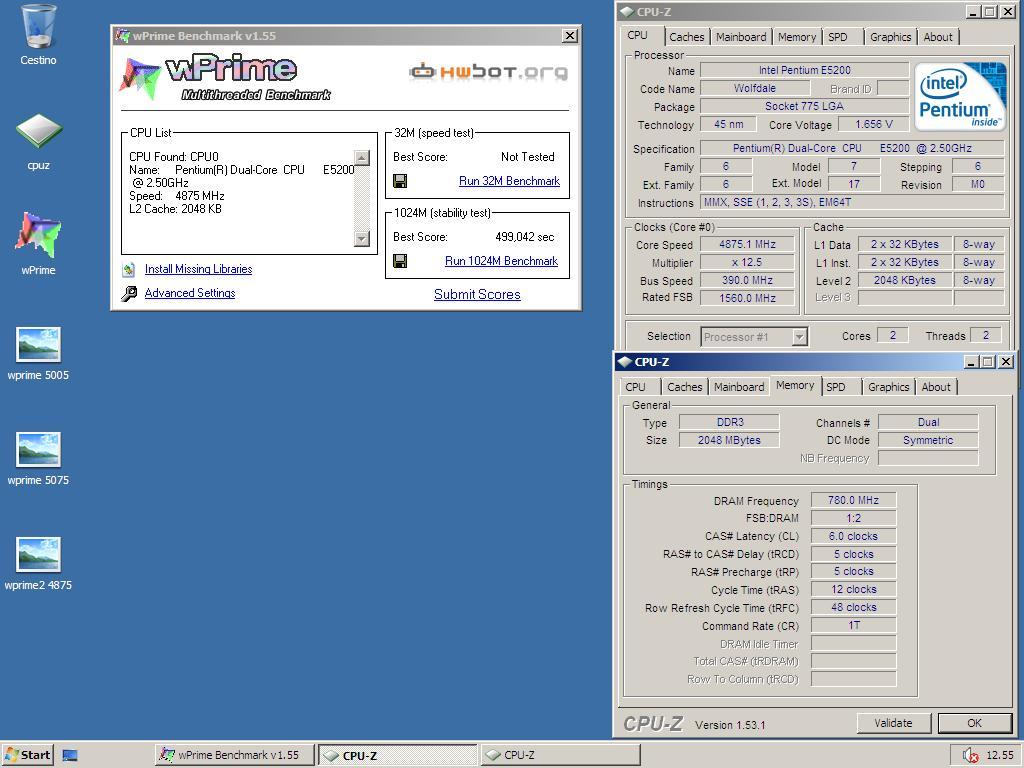Select the 'wprime 5005' image file icon
Image resolution: width=1024 pixels, height=768 pixels.
(x=39, y=345)
